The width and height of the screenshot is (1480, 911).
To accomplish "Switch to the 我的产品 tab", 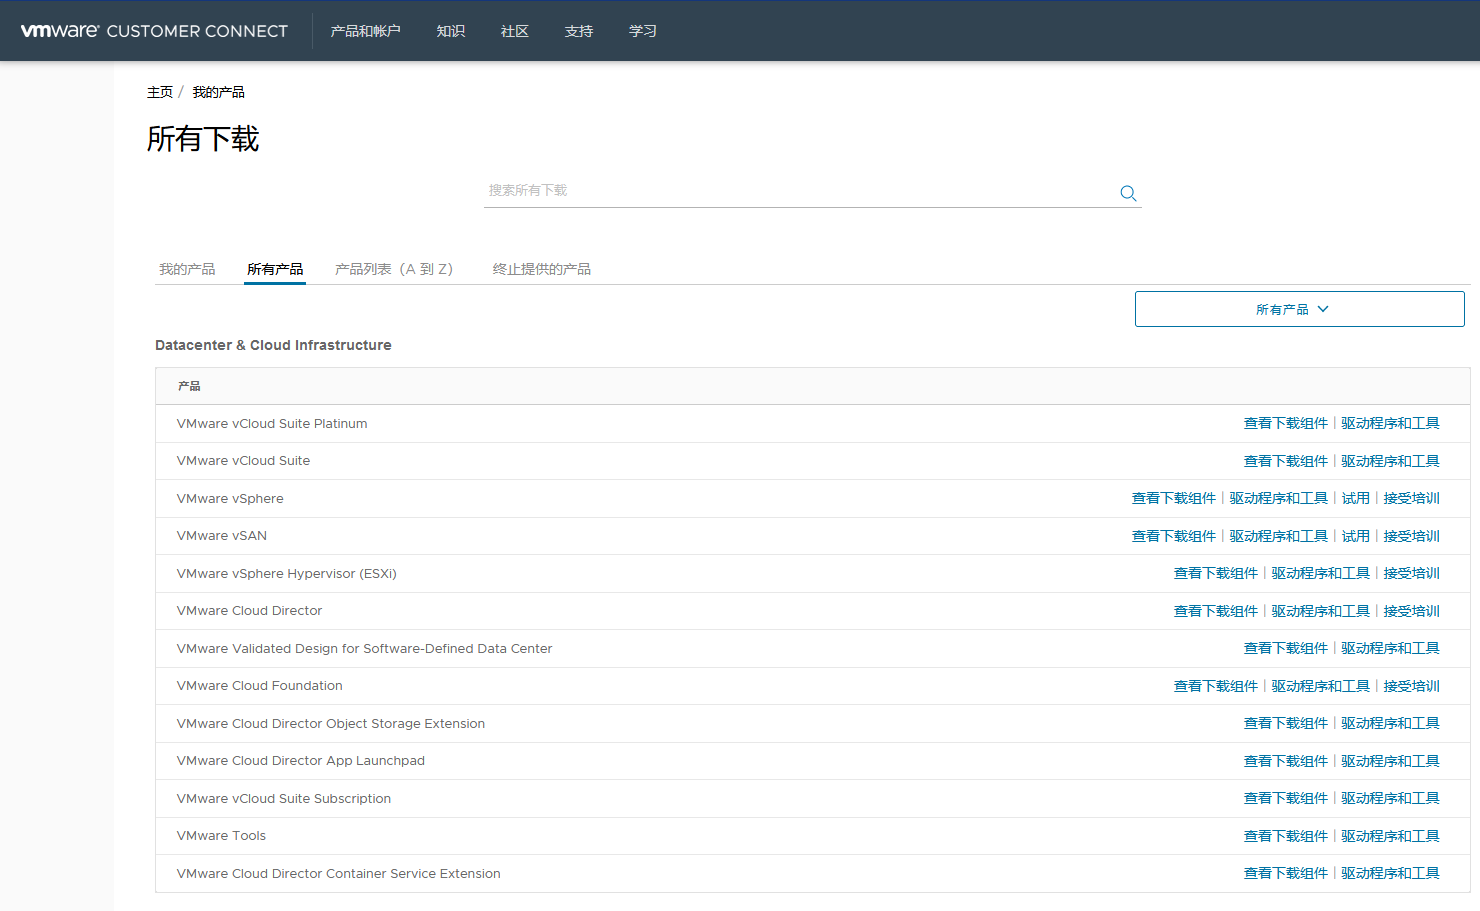I will tap(187, 269).
